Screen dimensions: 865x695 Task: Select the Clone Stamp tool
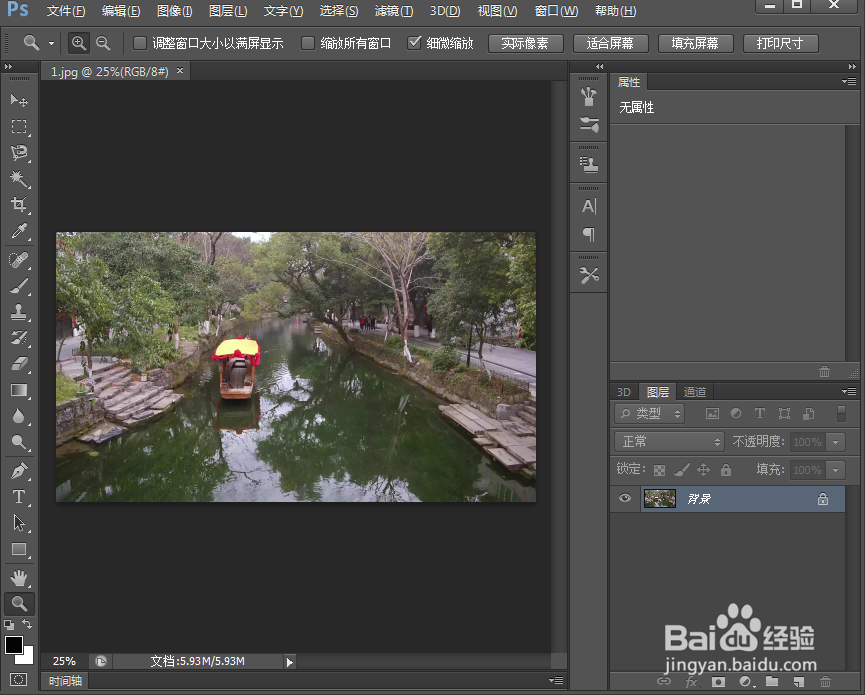tap(19, 312)
